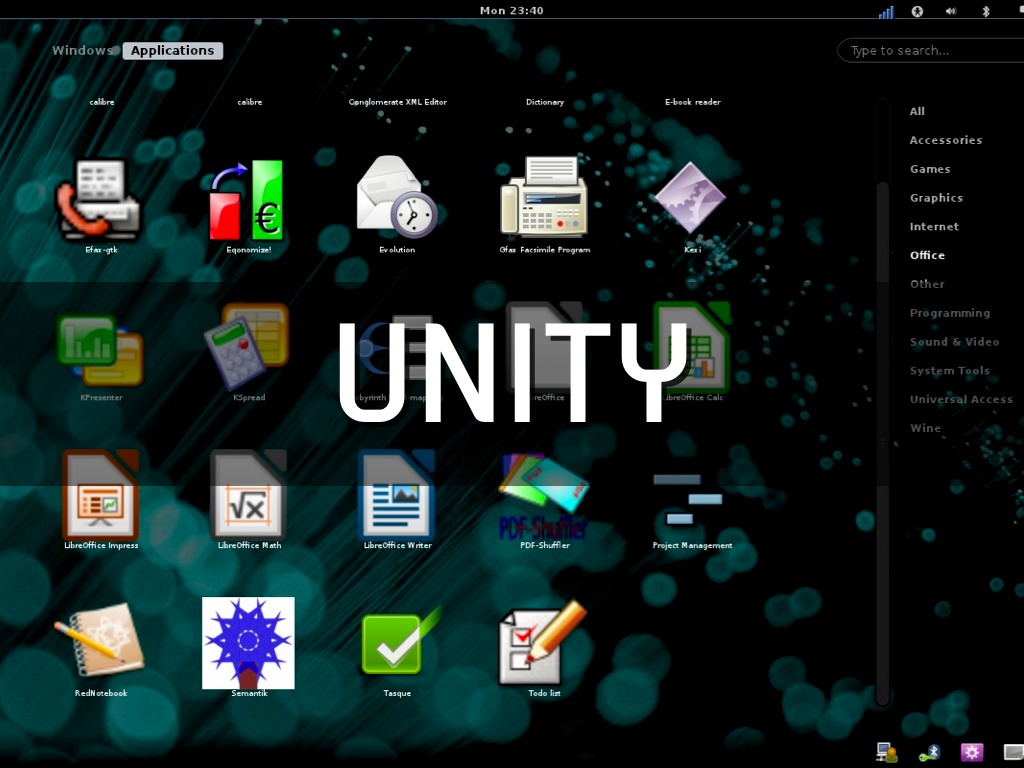This screenshot has height=768, width=1024.
Task: Open the Eqonomize! finance app
Action: coord(248,198)
